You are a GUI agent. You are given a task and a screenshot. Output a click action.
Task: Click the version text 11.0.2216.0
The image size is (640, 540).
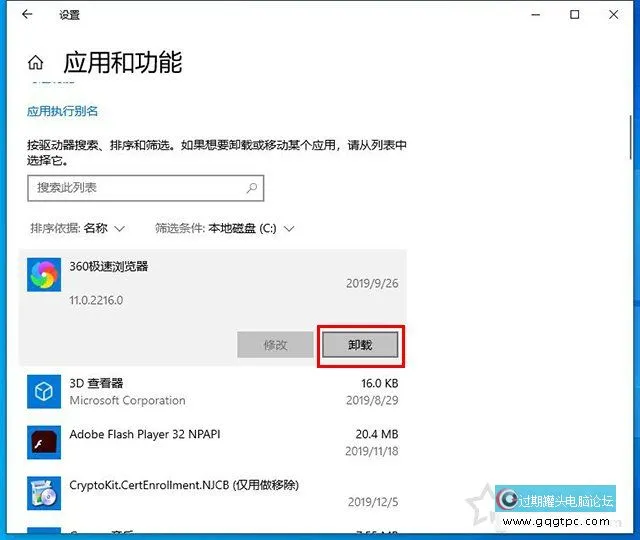pyautogui.click(x=96, y=300)
